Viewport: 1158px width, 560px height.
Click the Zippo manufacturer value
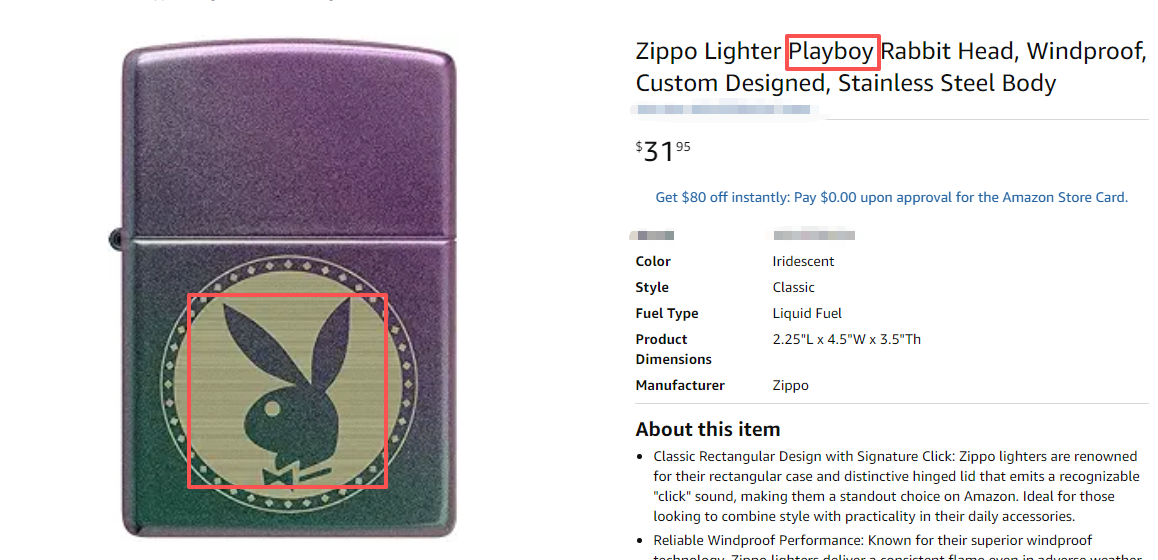pyautogui.click(x=790, y=385)
